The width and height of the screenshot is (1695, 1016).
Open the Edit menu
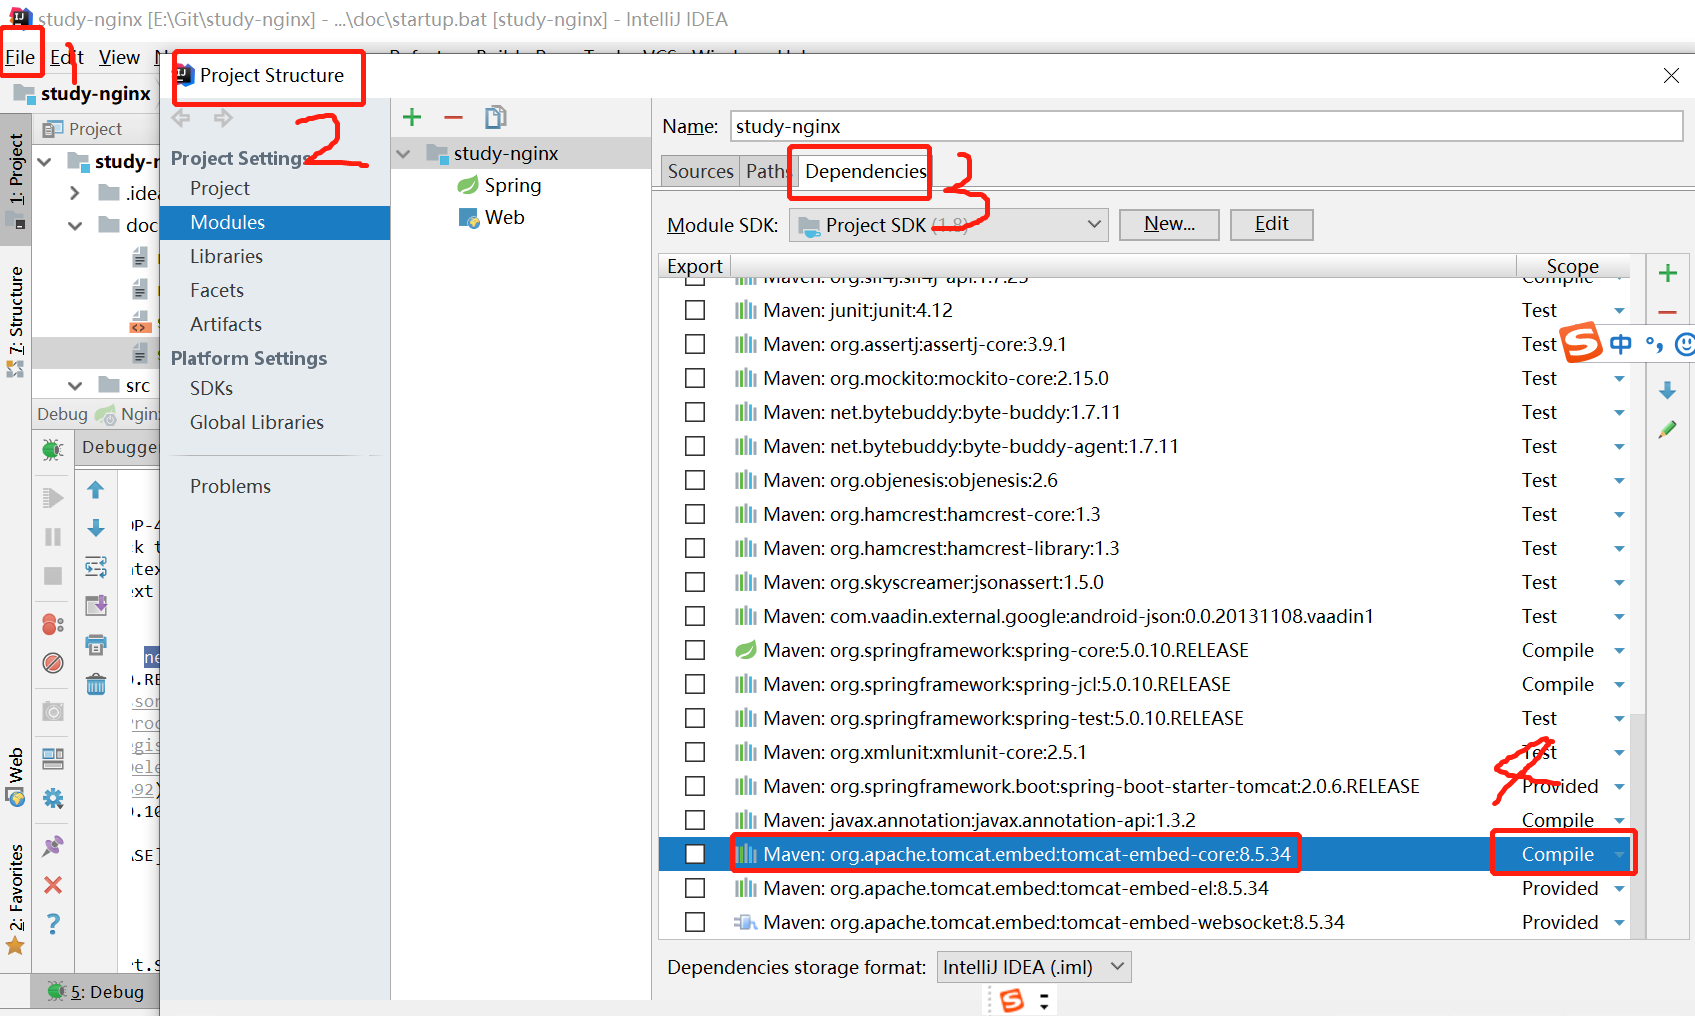[x=67, y=57]
